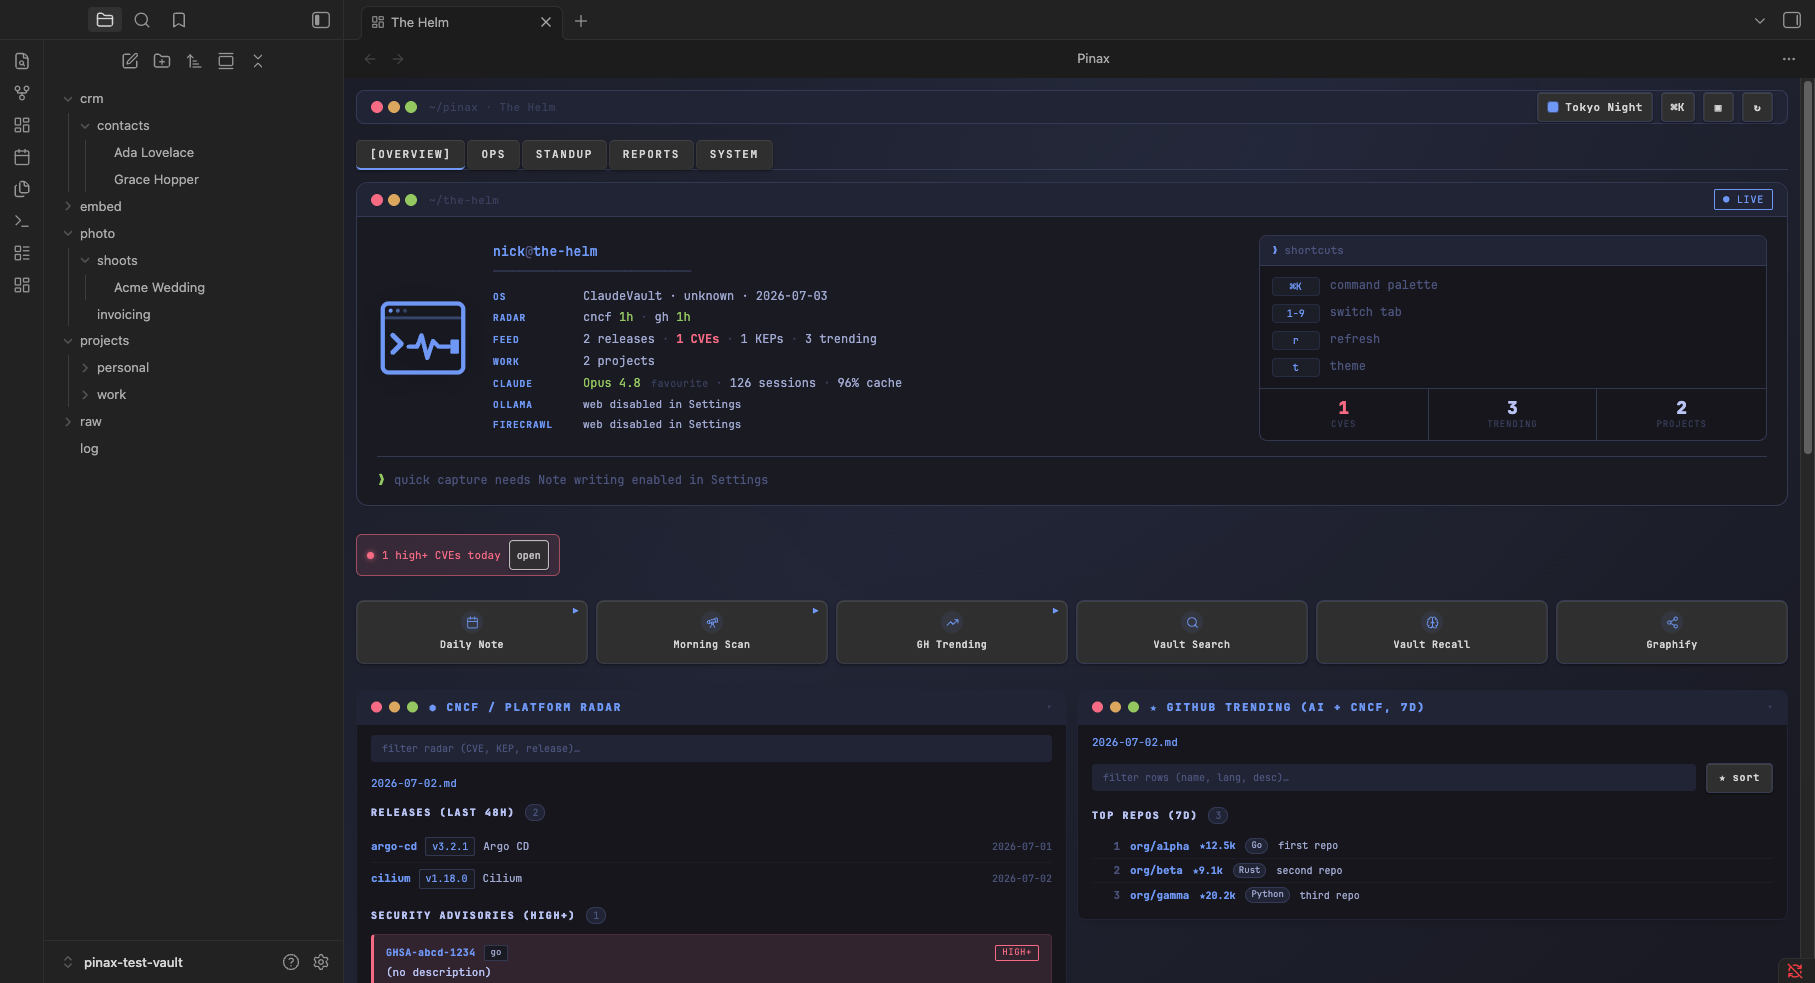Focus the filter radar input field

point(711,748)
